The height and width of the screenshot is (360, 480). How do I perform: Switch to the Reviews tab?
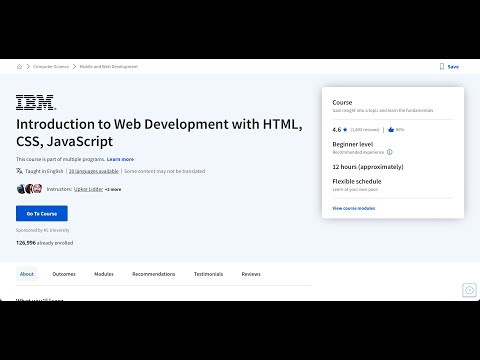251,274
